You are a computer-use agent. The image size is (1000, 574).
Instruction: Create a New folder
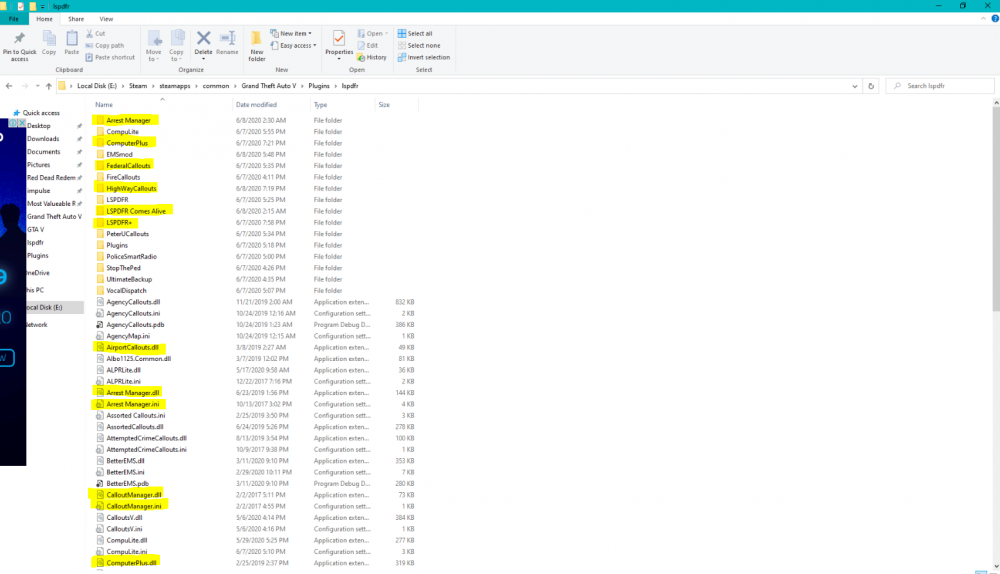[x=256, y=46]
